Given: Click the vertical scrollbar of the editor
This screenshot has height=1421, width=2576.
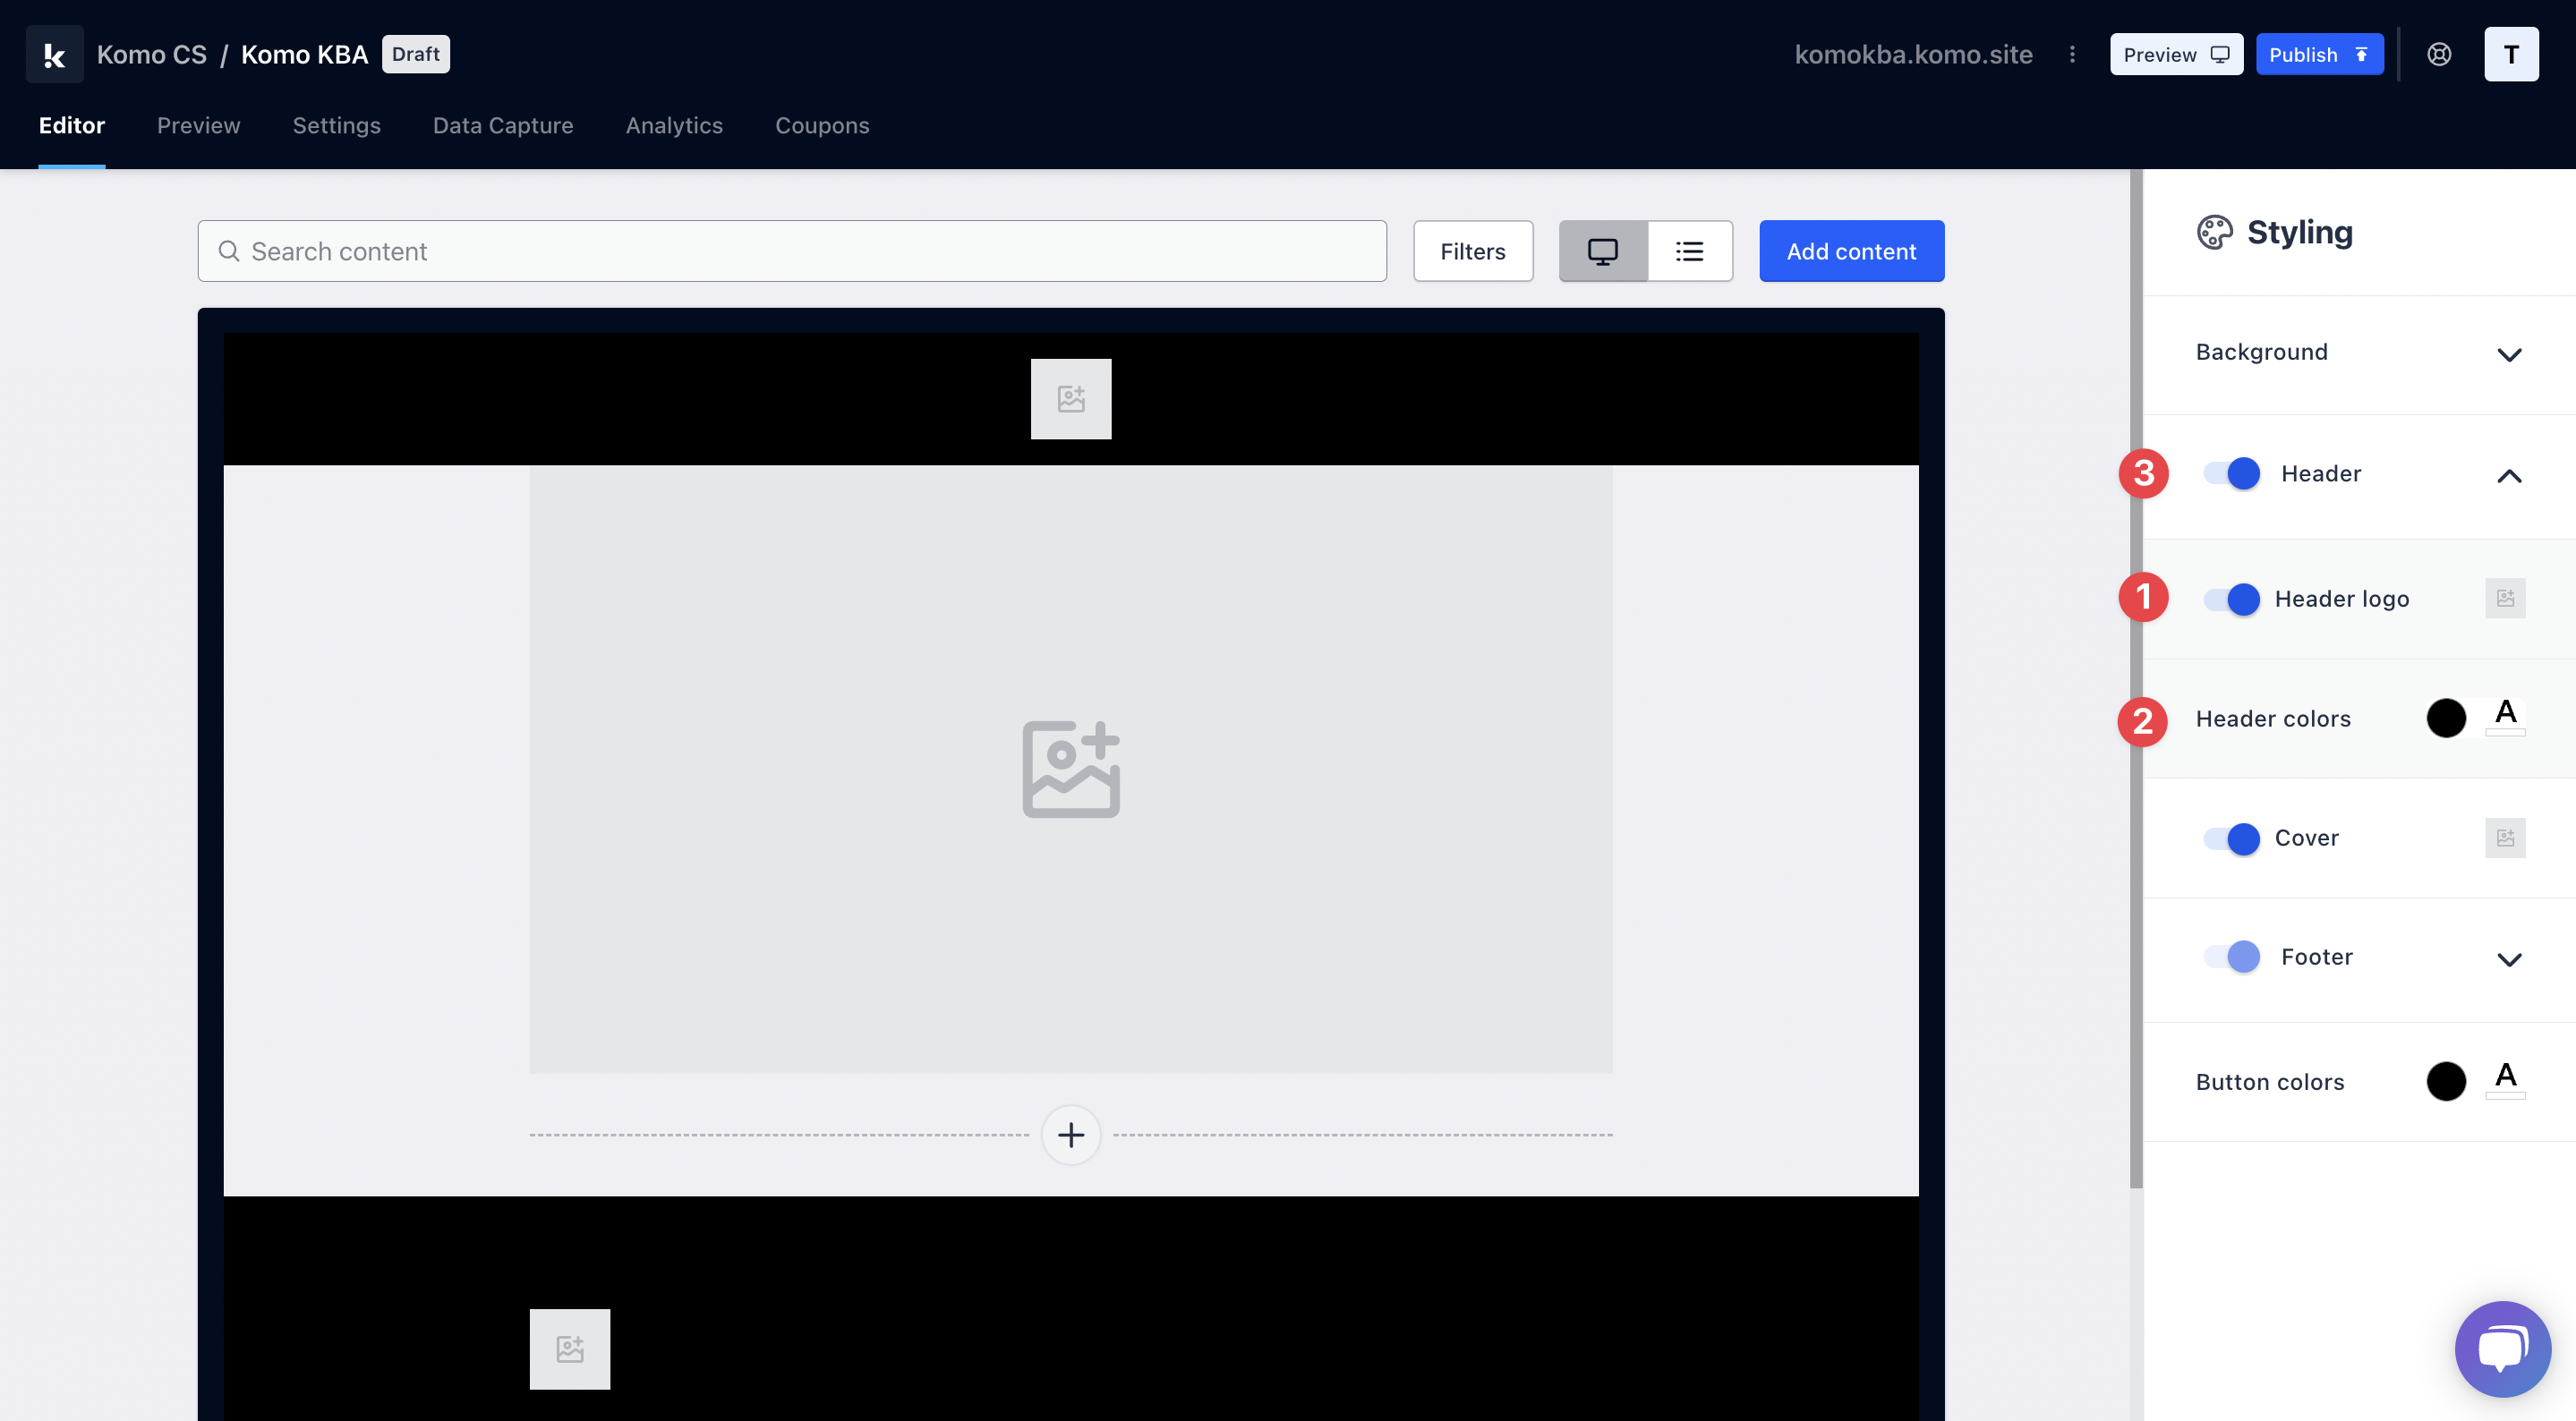Looking at the screenshot, I should 2135,680.
